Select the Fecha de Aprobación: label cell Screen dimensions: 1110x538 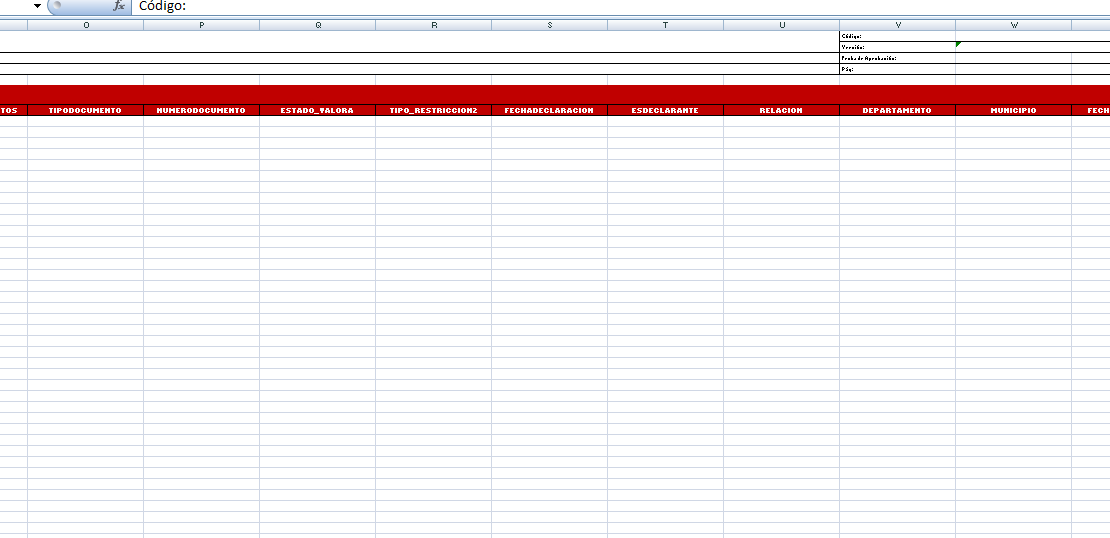pos(898,58)
